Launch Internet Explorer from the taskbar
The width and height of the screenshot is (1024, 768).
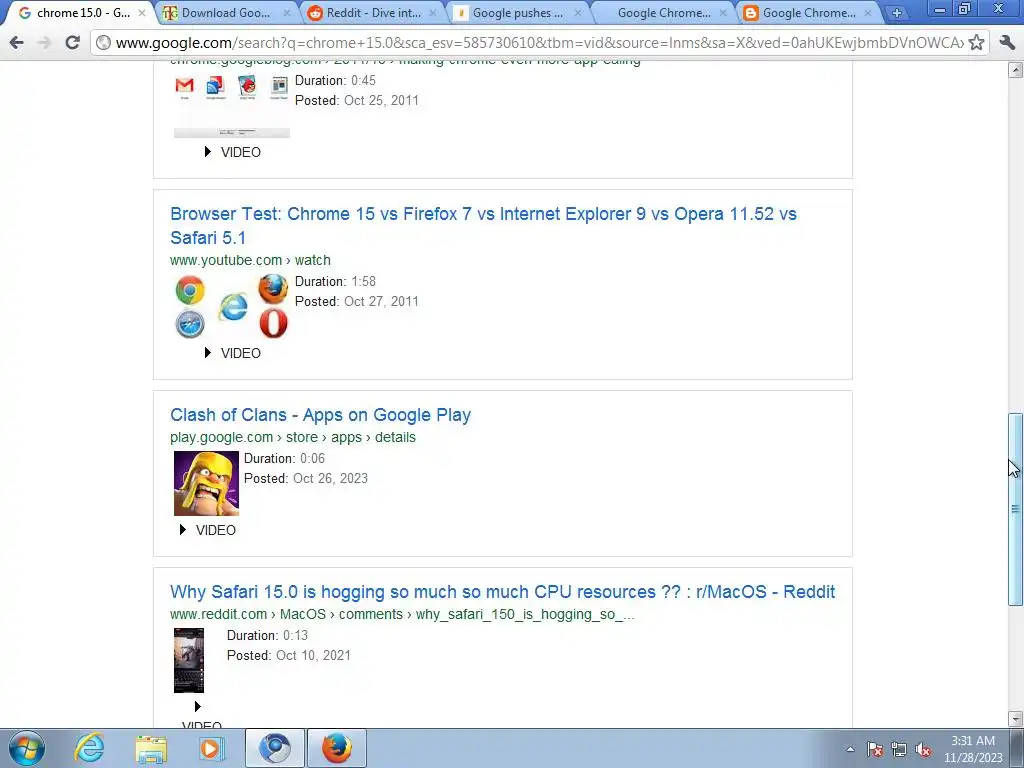click(89, 748)
